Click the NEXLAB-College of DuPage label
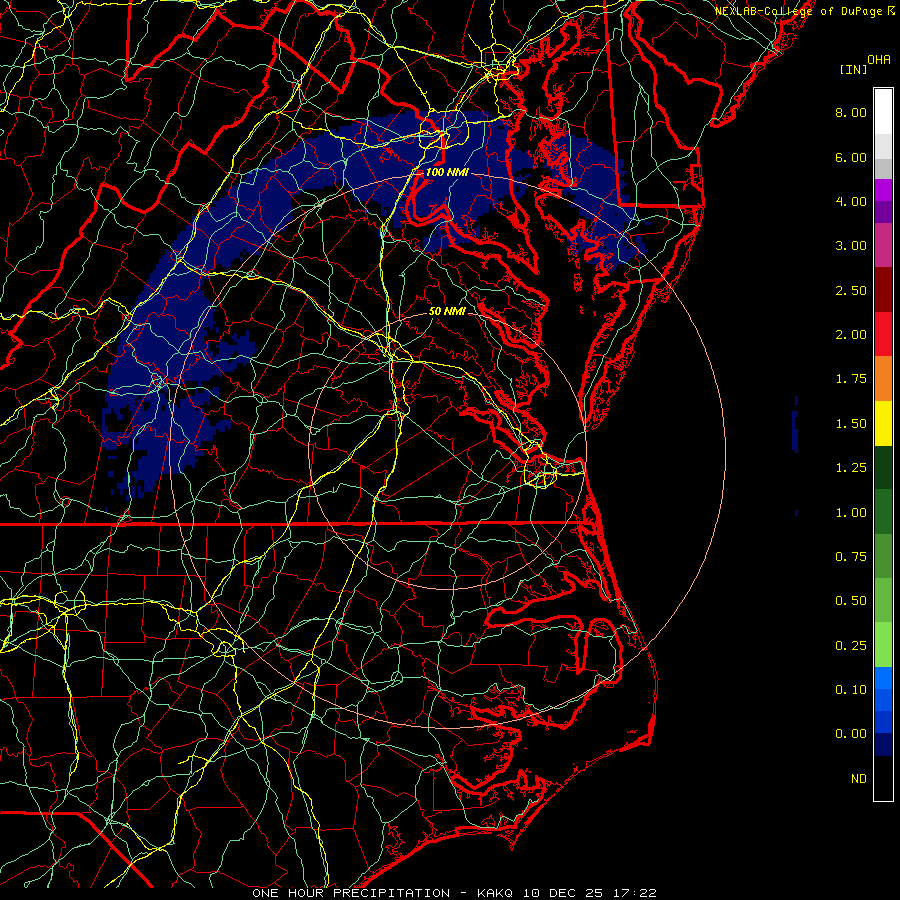Viewport: 900px width, 900px height. [800, 11]
